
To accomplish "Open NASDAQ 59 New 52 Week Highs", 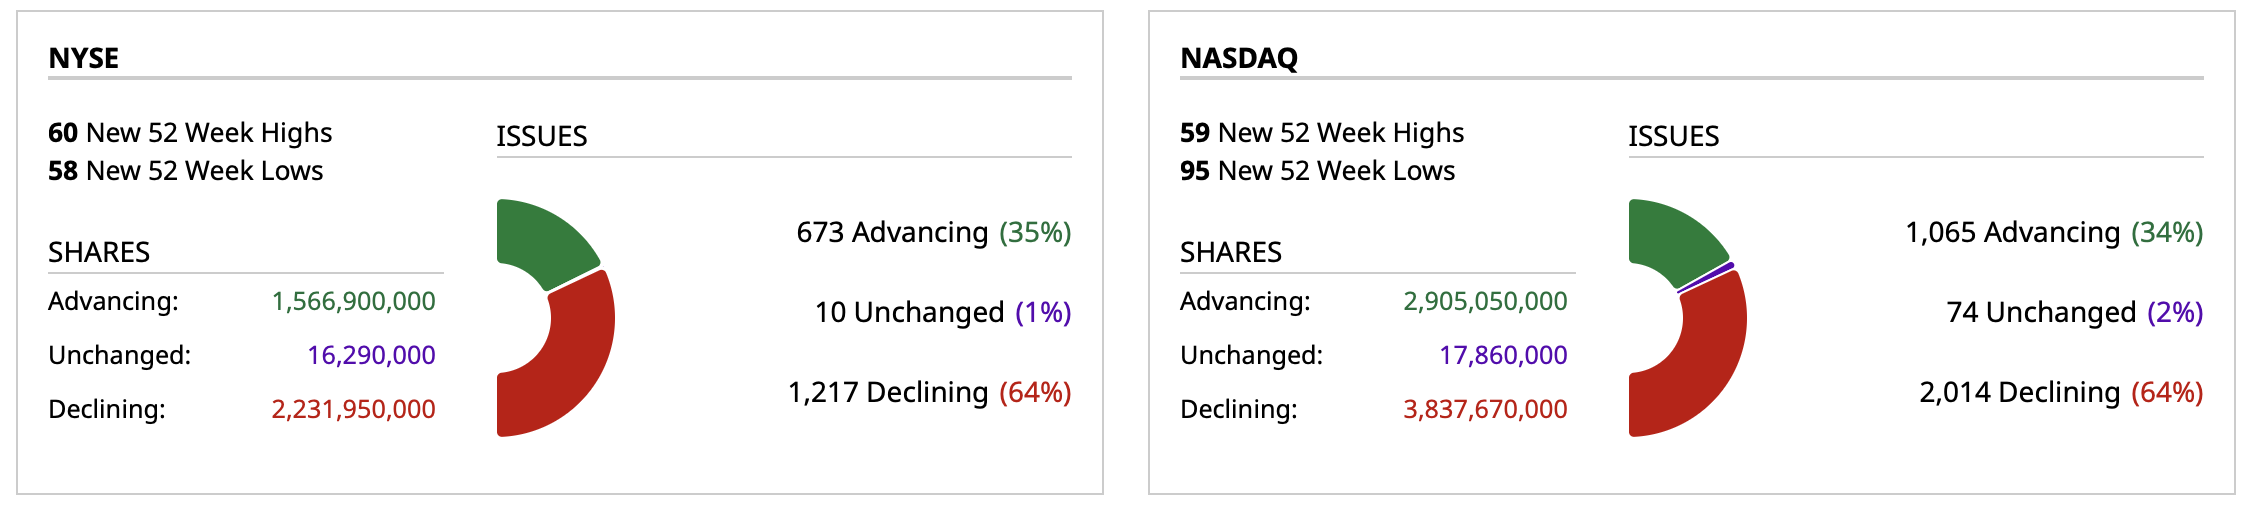I will click(x=1322, y=133).
